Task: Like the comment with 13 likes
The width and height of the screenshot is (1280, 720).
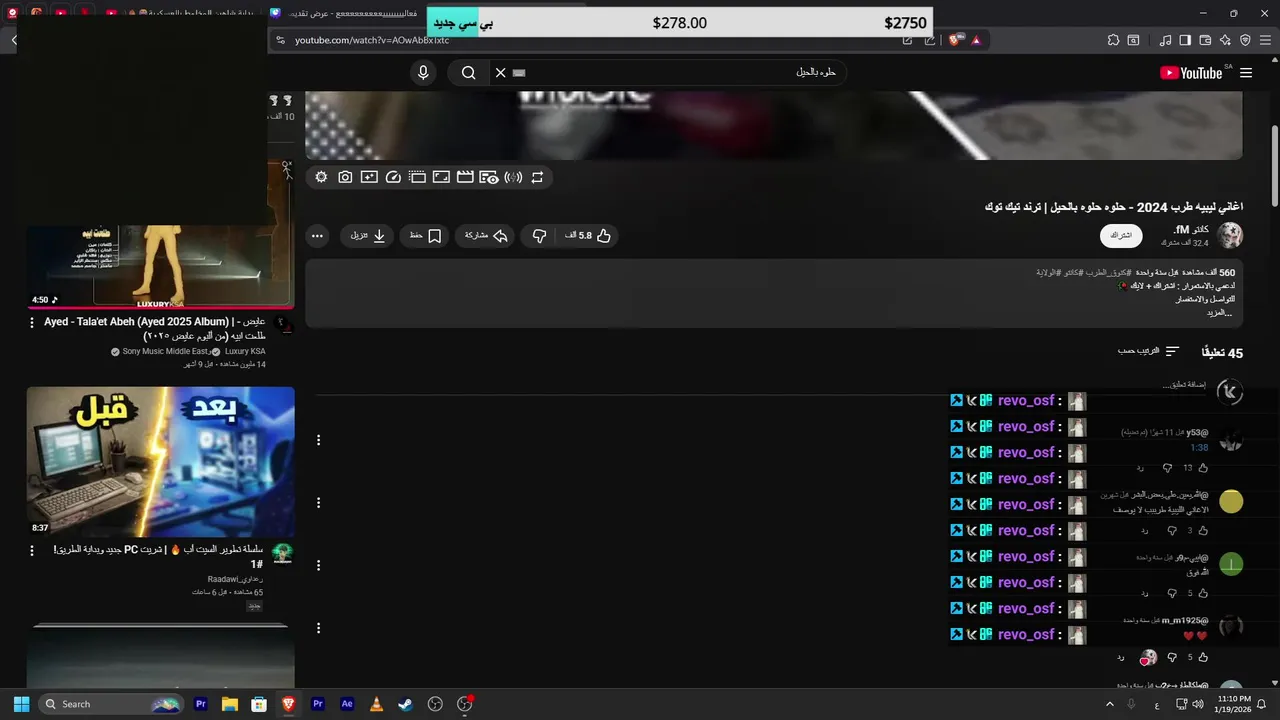Action: tap(1203, 468)
